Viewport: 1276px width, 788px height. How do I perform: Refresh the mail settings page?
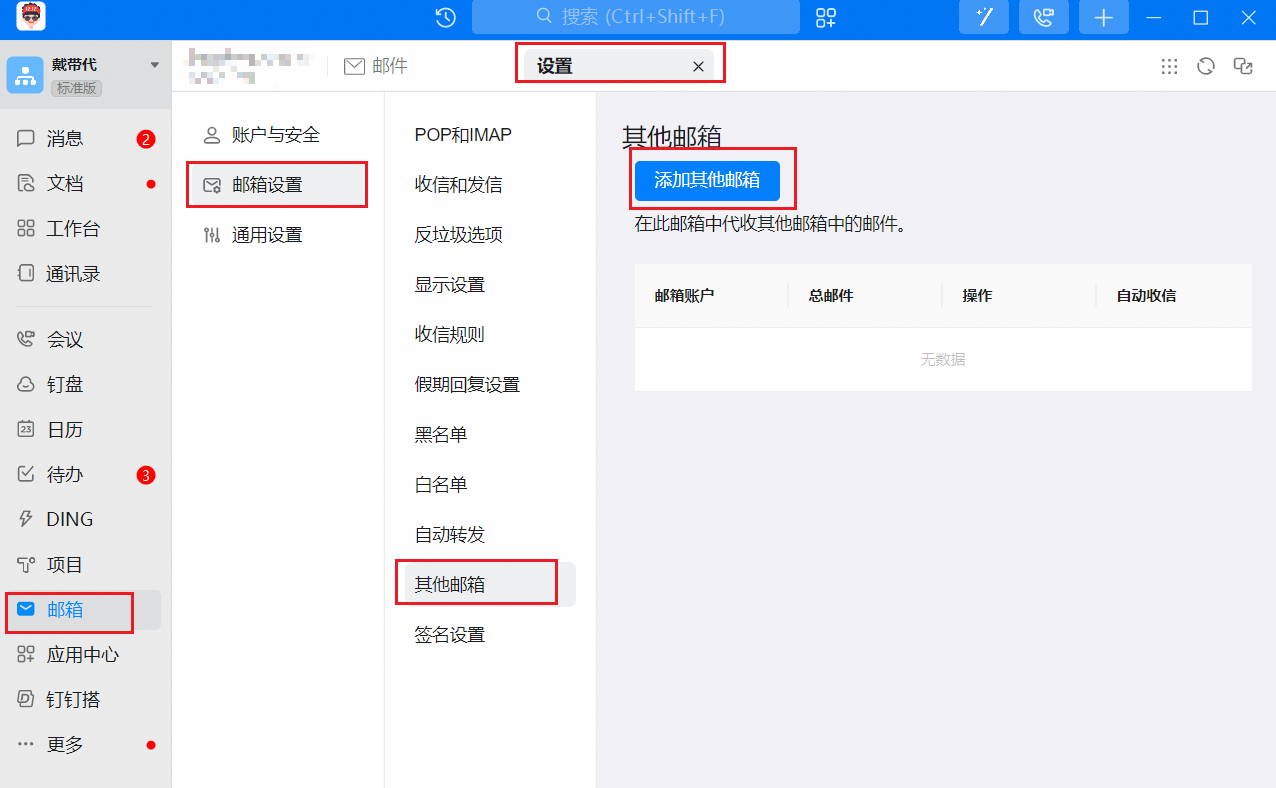[x=1205, y=65]
